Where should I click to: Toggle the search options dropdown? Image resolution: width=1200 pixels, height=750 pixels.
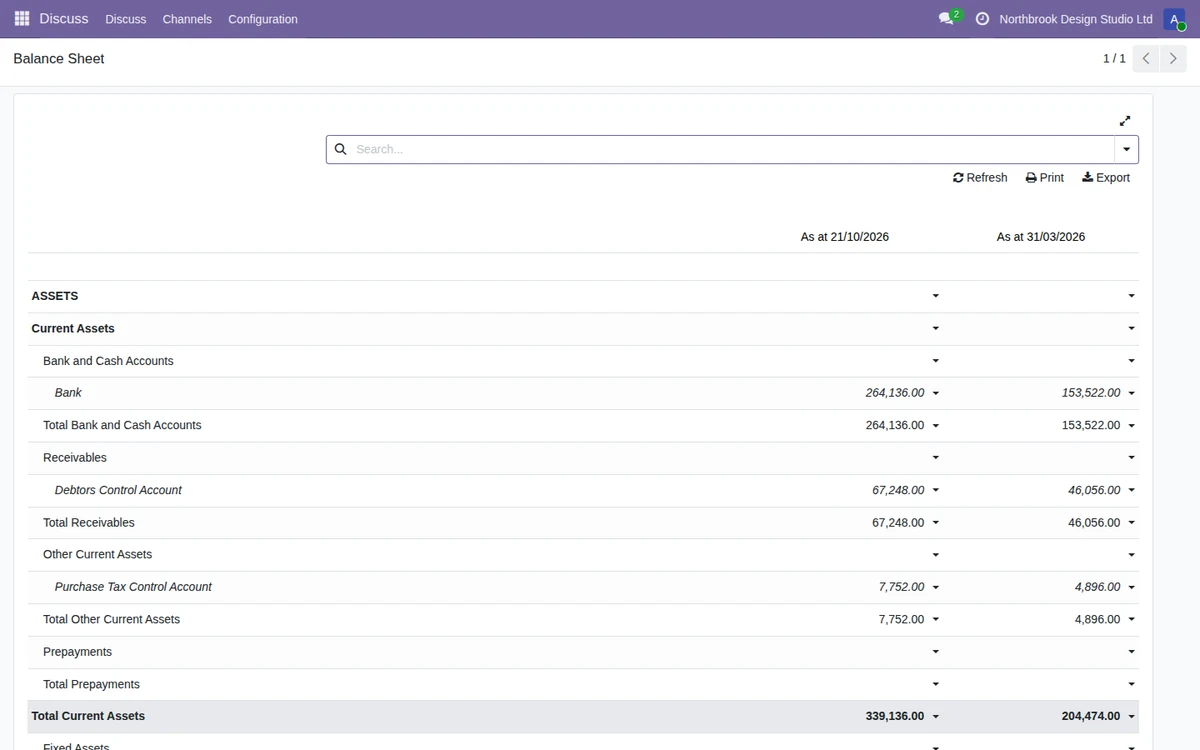(x=1127, y=149)
